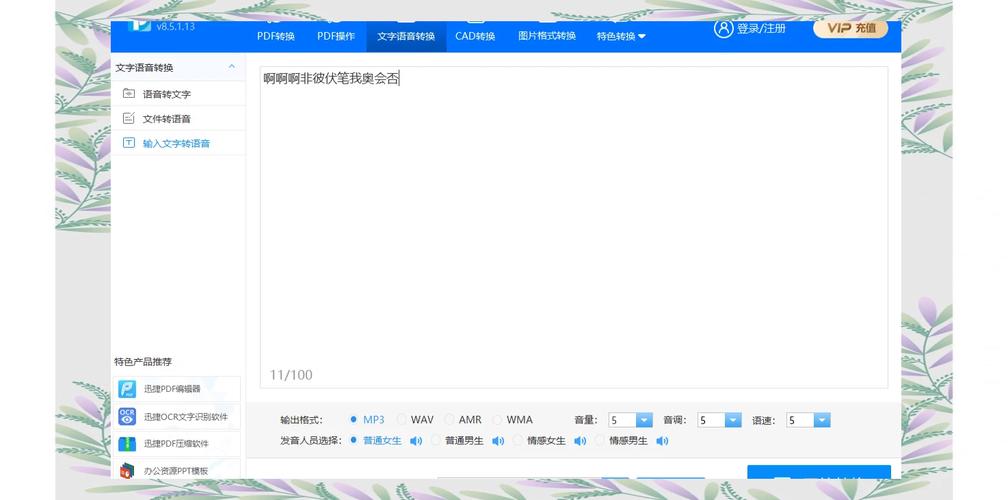Click the 迅捷PDF编辑器 product icon
This screenshot has height=500, width=1008.
[127, 389]
